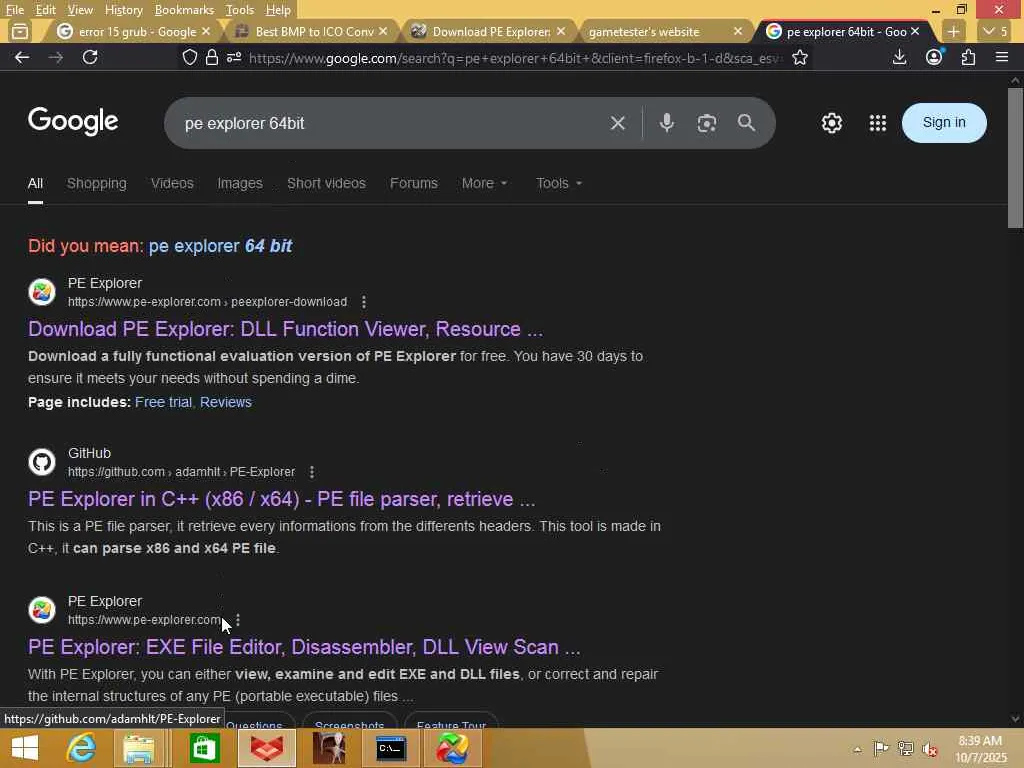The width and height of the screenshot is (1024, 768).
Task: Select the Images search filter
Action: tap(240, 184)
